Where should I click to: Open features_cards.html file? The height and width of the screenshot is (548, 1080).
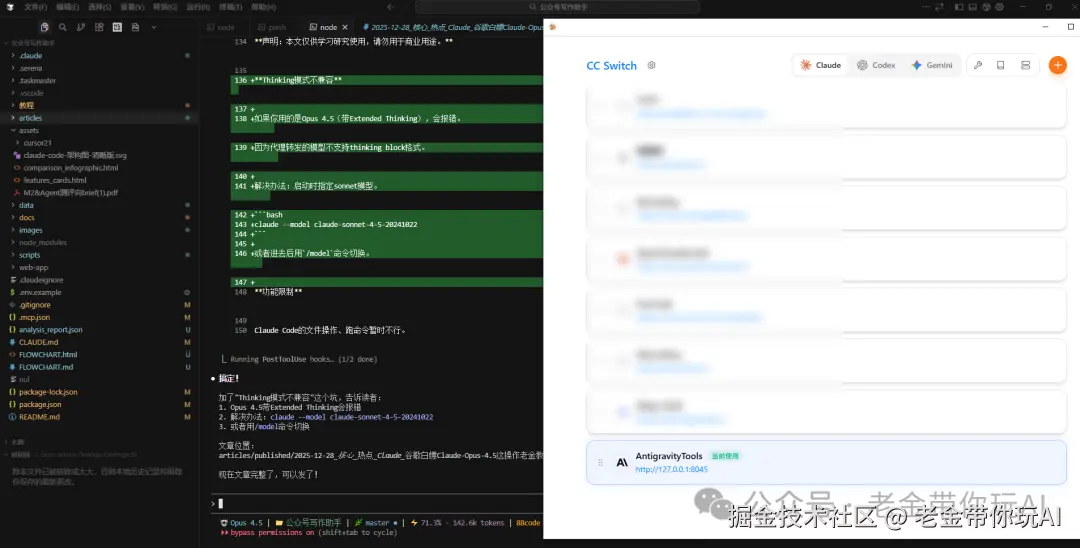pos(55,180)
